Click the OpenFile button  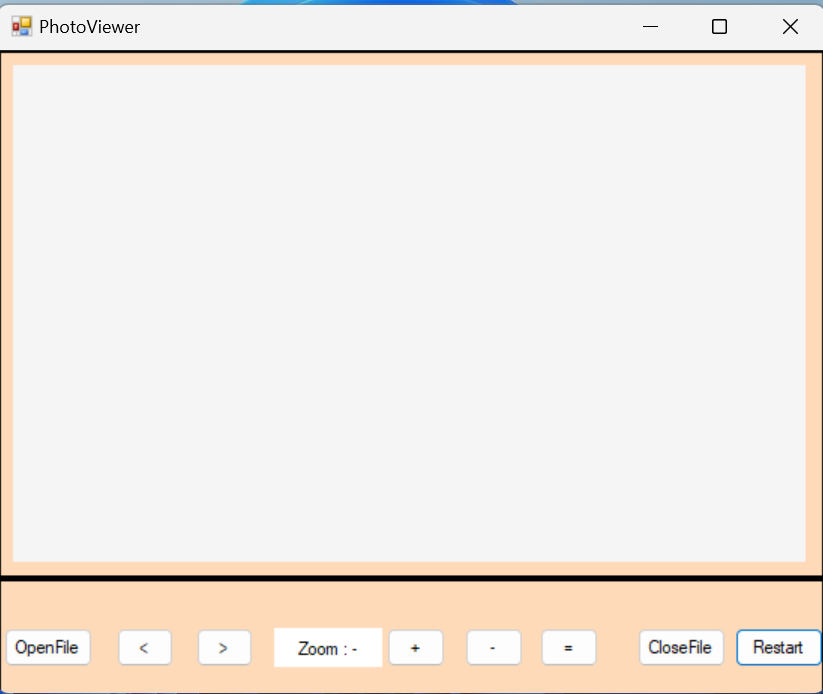(48, 648)
